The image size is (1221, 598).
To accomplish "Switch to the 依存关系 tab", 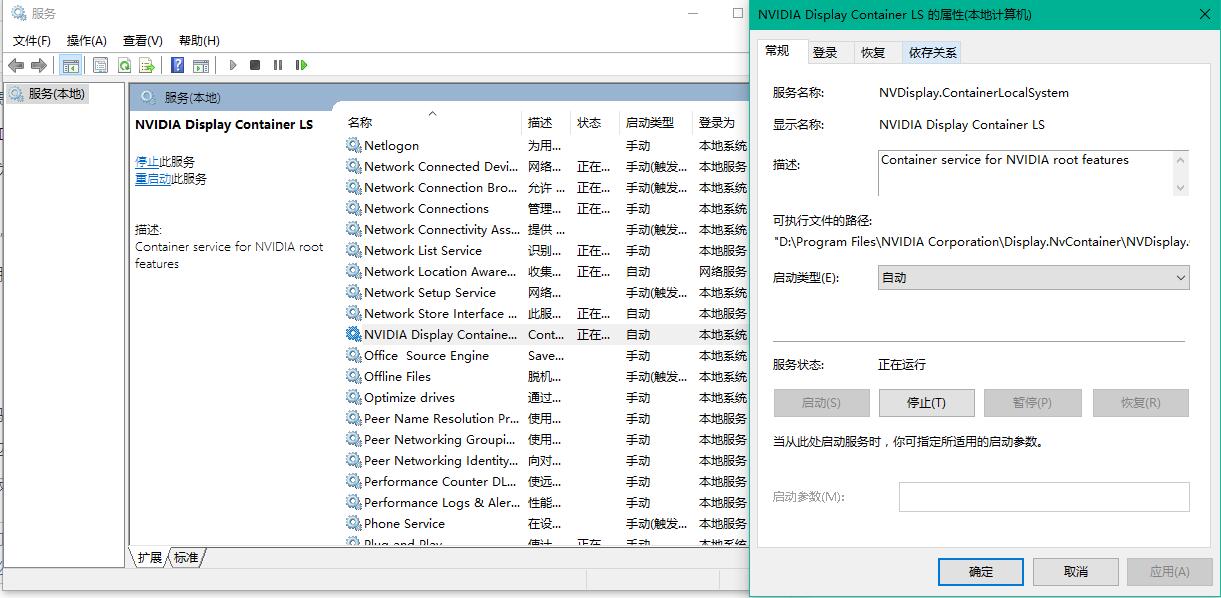I will [x=932, y=53].
